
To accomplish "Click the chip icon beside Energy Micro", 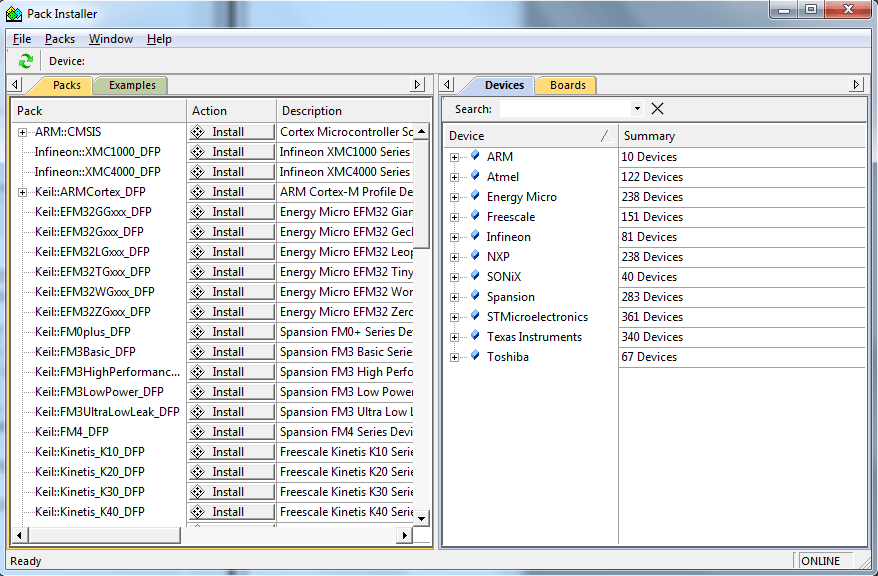I will click(x=475, y=196).
